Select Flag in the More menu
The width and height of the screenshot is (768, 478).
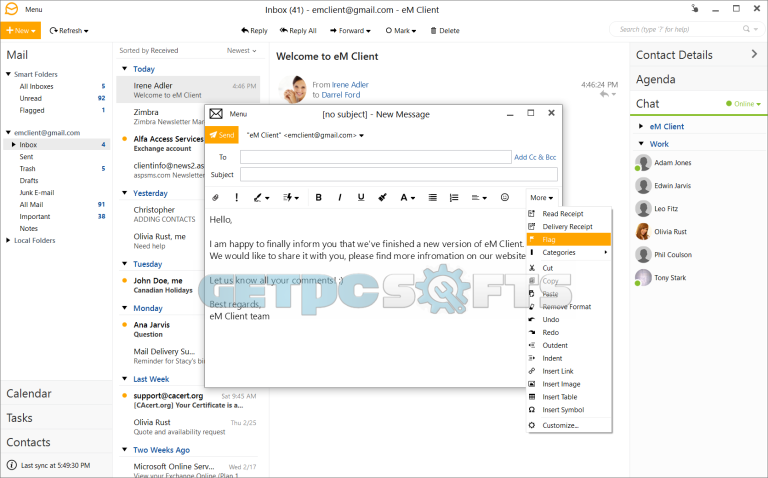click(x=569, y=239)
